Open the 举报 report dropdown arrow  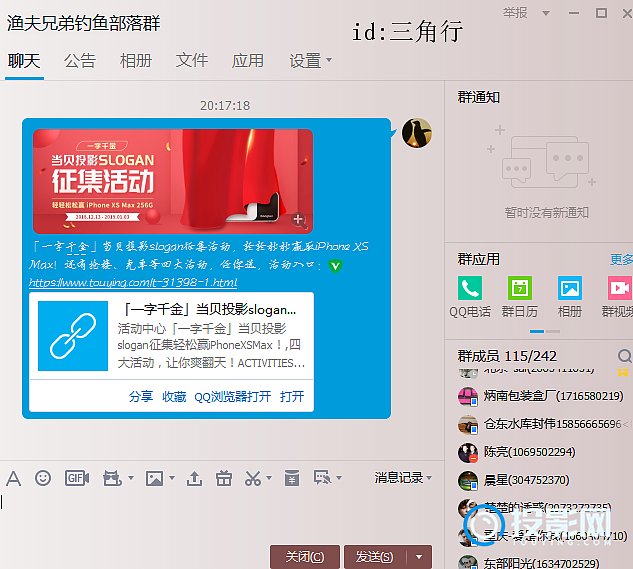(546, 13)
